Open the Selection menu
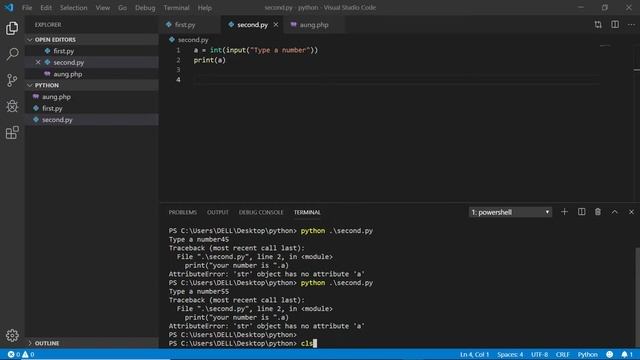Image resolution: width=640 pixels, height=360 pixels. coord(73,8)
